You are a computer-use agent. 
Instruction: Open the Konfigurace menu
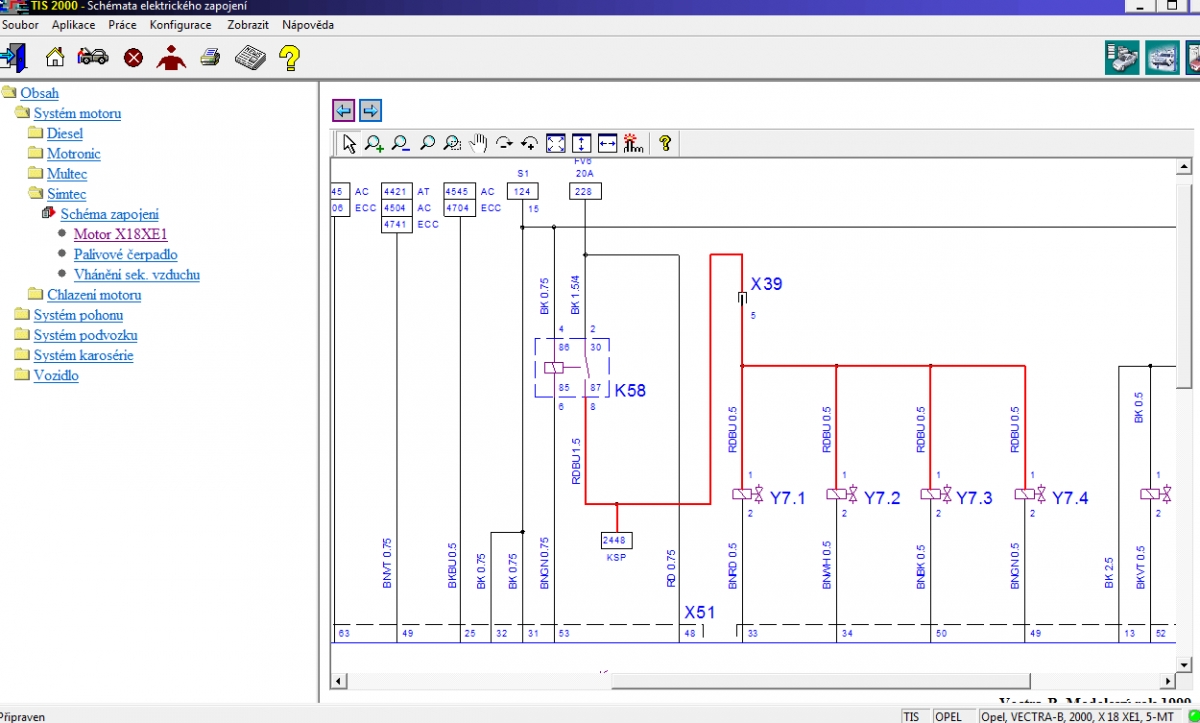[180, 25]
